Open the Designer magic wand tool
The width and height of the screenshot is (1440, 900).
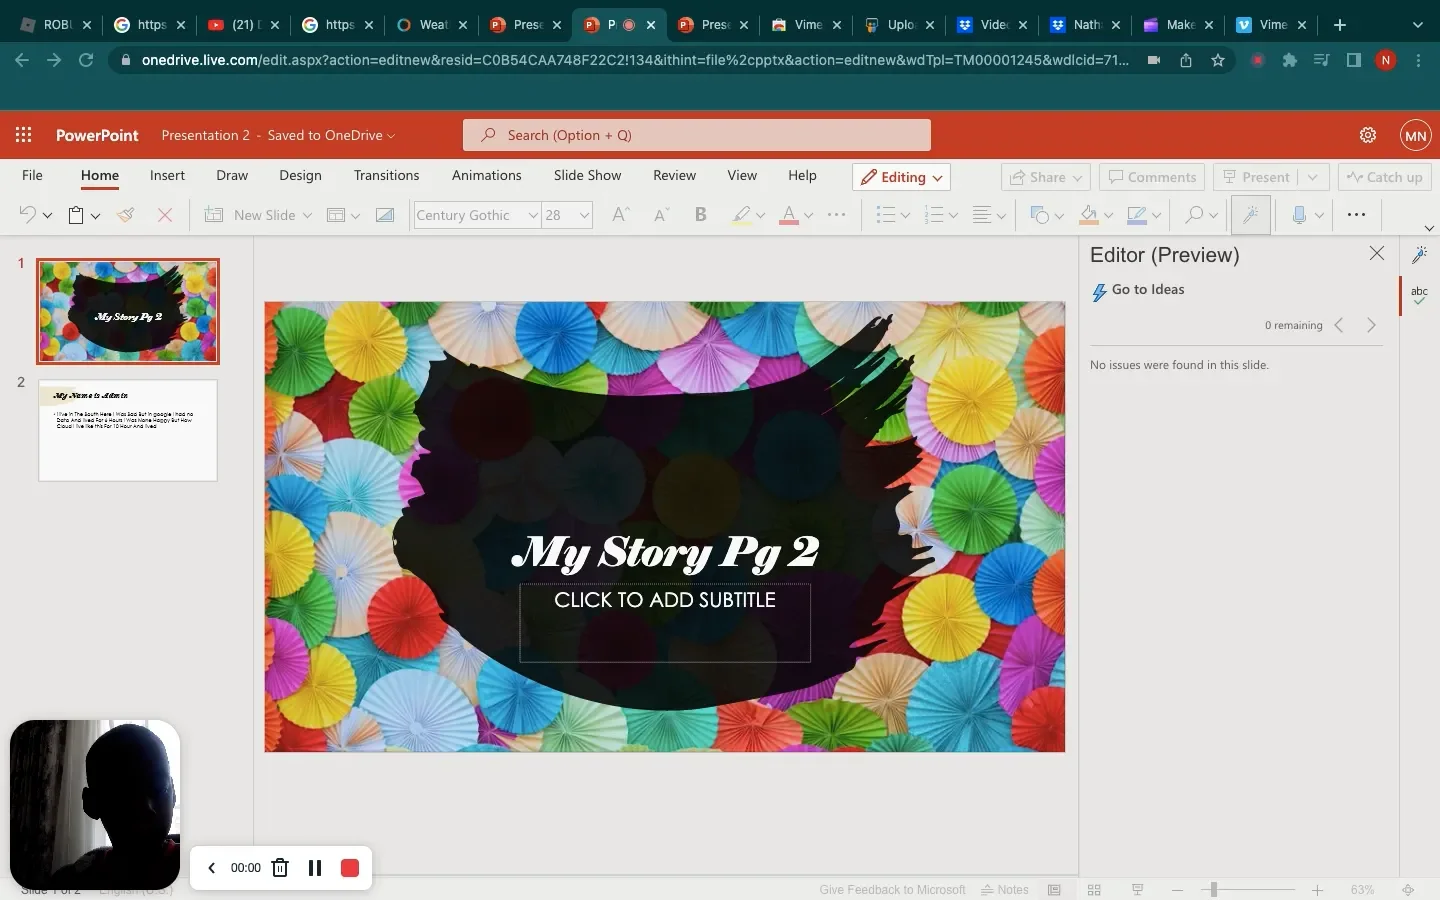pyautogui.click(x=1251, y=215)
